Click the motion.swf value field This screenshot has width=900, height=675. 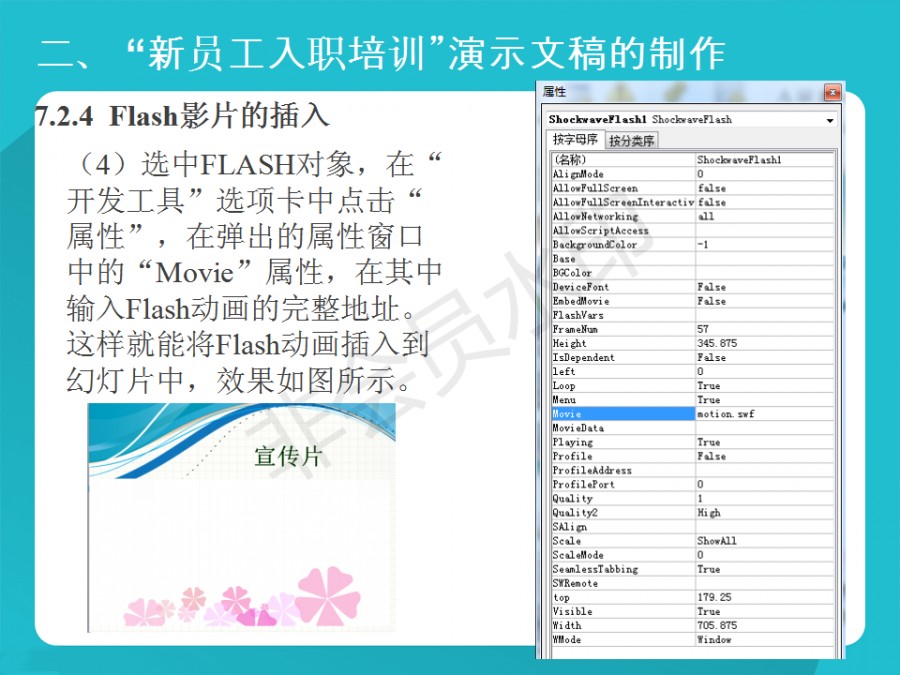click(765, 414)
